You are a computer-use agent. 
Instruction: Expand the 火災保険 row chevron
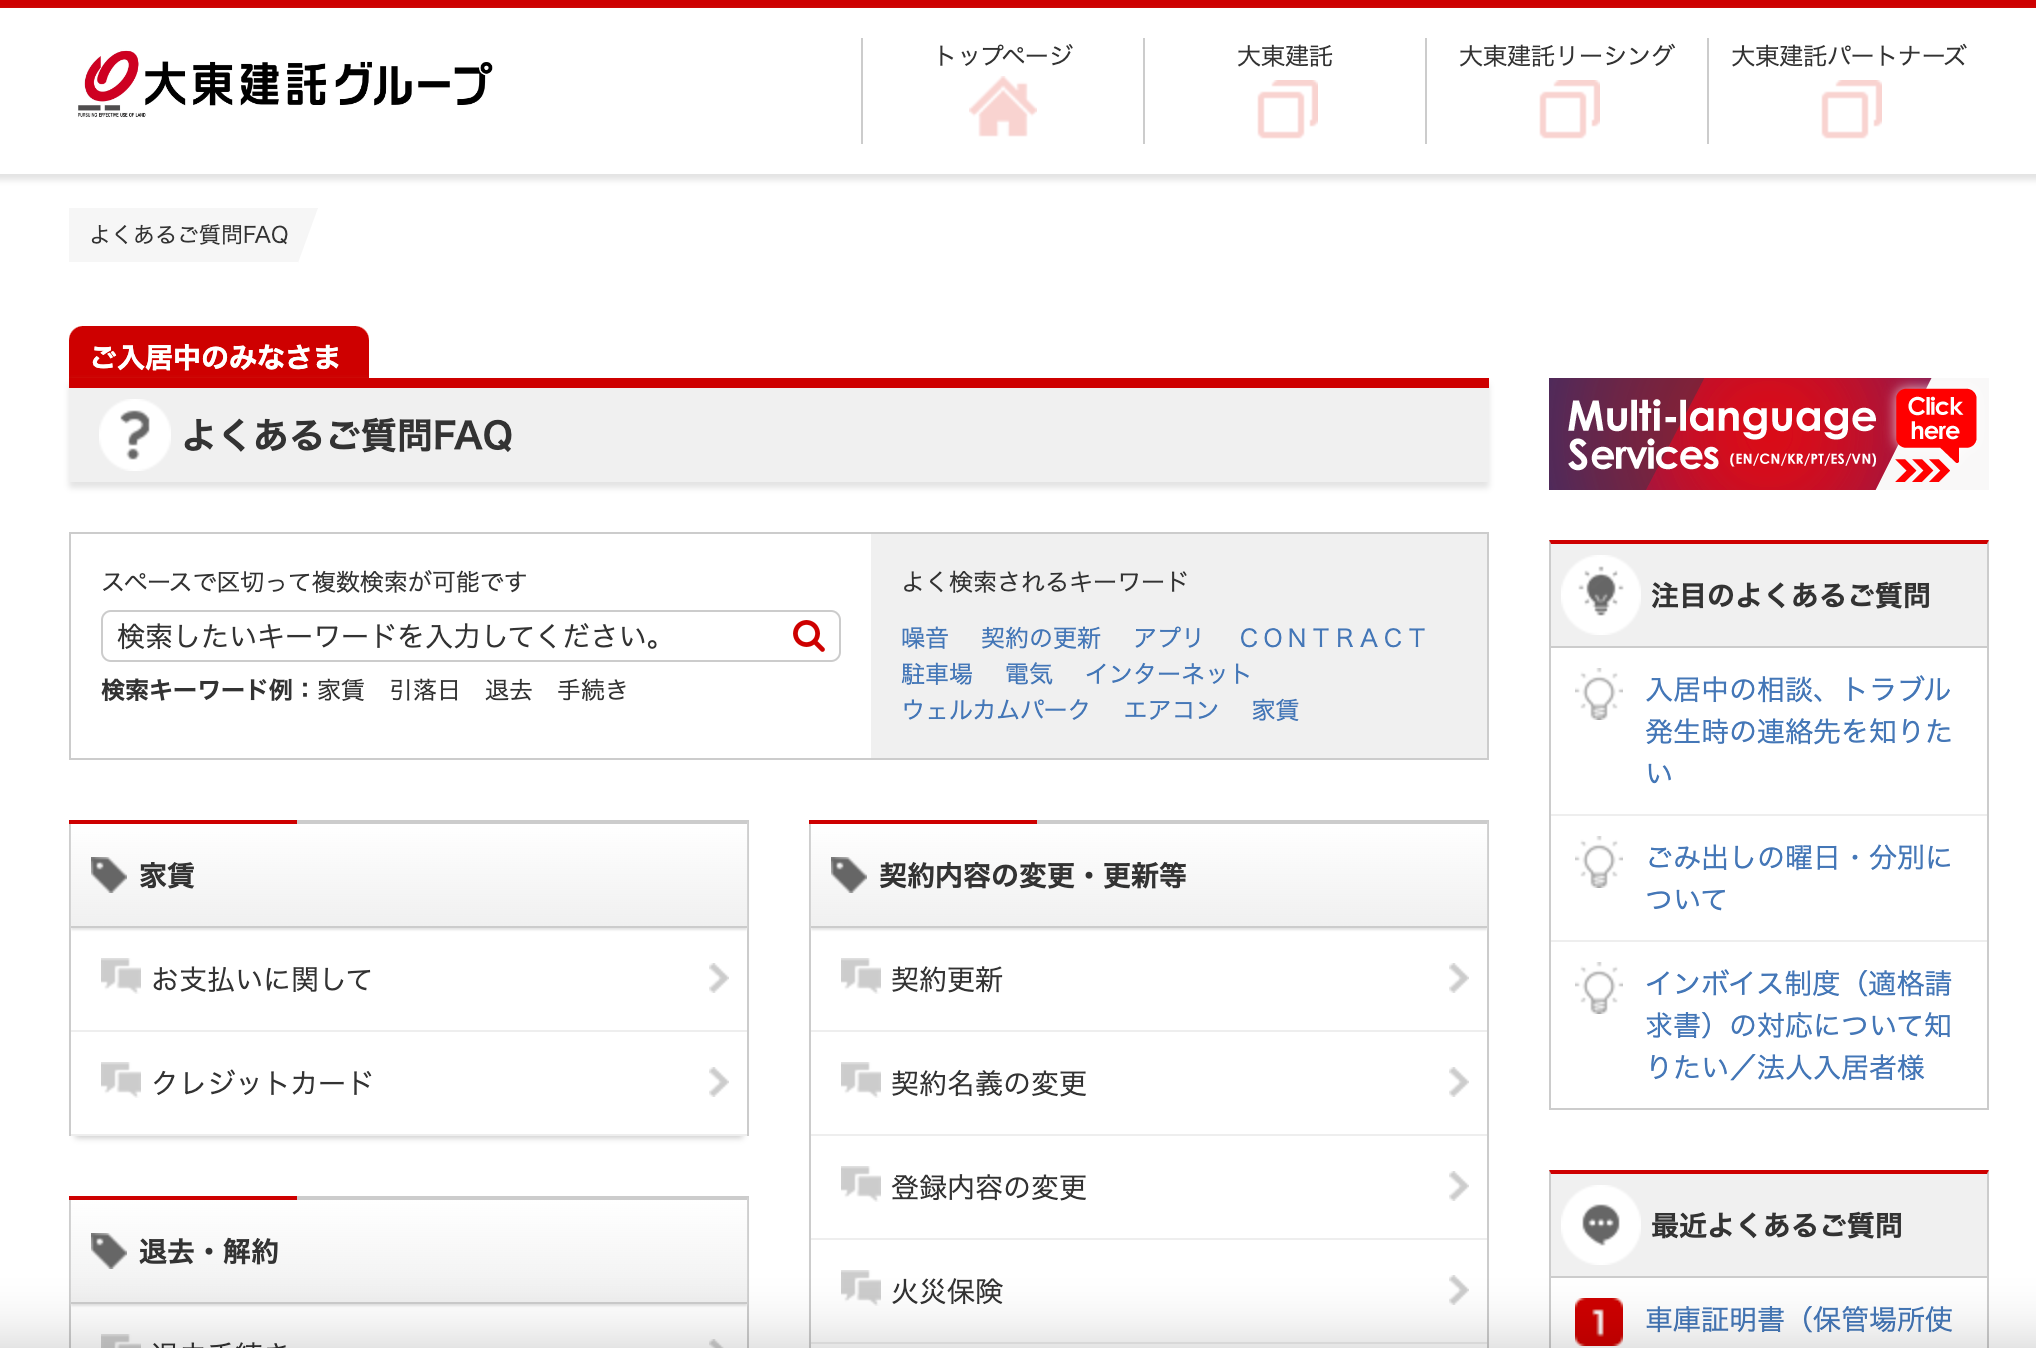pos(1458,1290)
